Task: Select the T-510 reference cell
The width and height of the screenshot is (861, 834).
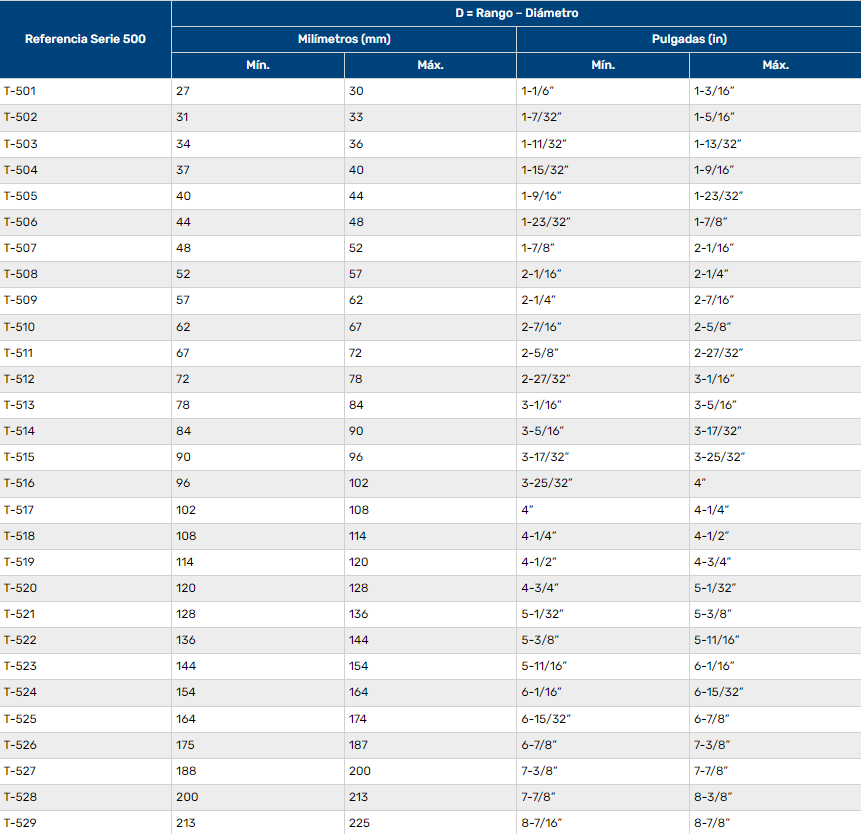Action: (20, 327)
